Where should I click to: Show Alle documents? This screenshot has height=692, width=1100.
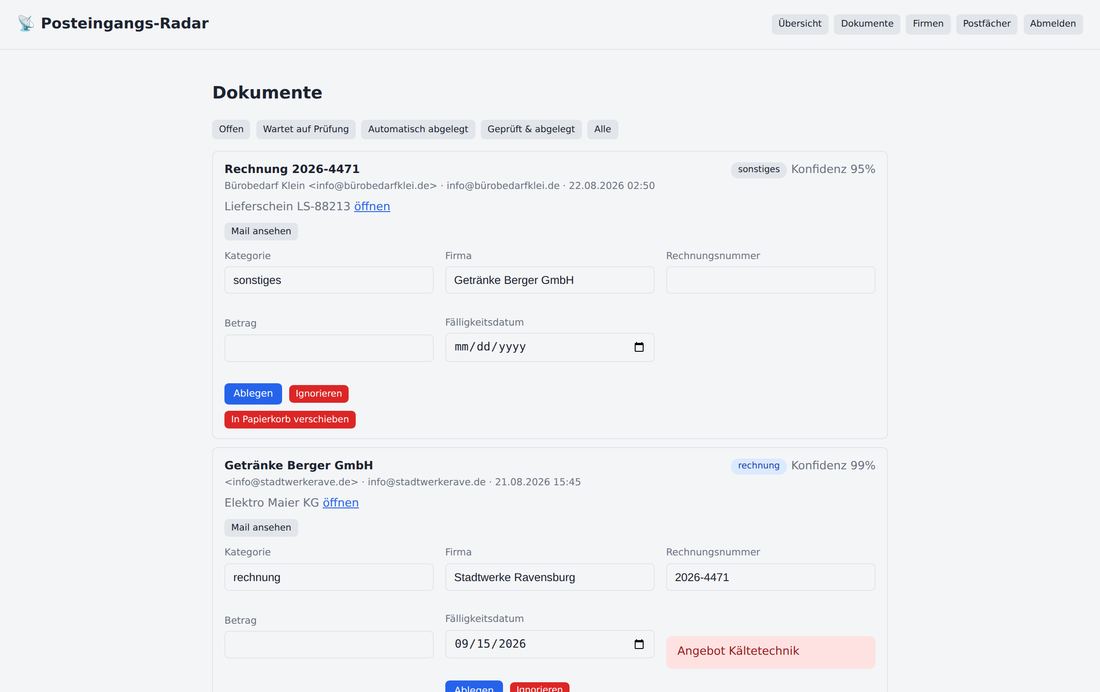603,129
